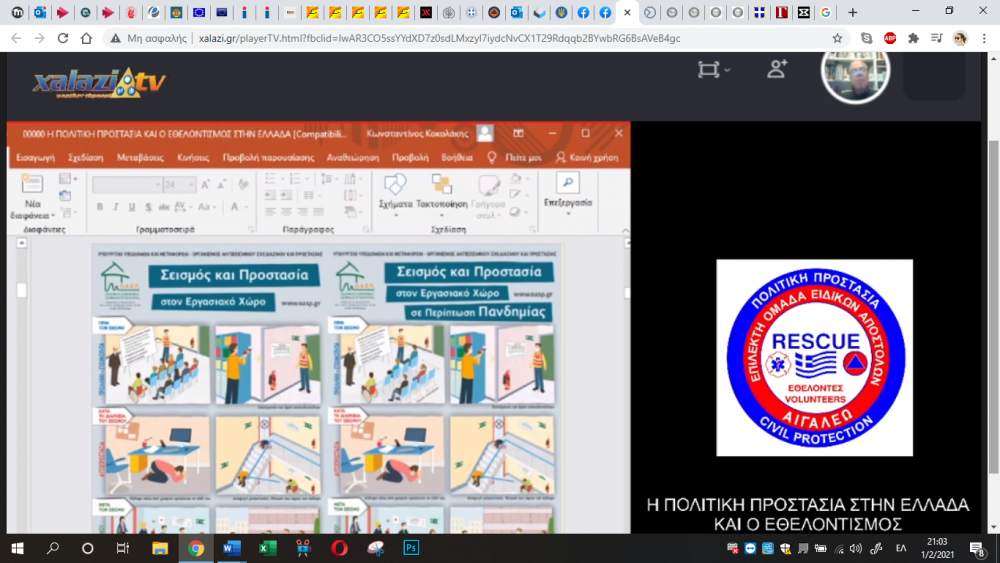Click decrease font size icon in PowerPoint
The width and height of the screenshot is (1000, 563).
tap(221, 185)
